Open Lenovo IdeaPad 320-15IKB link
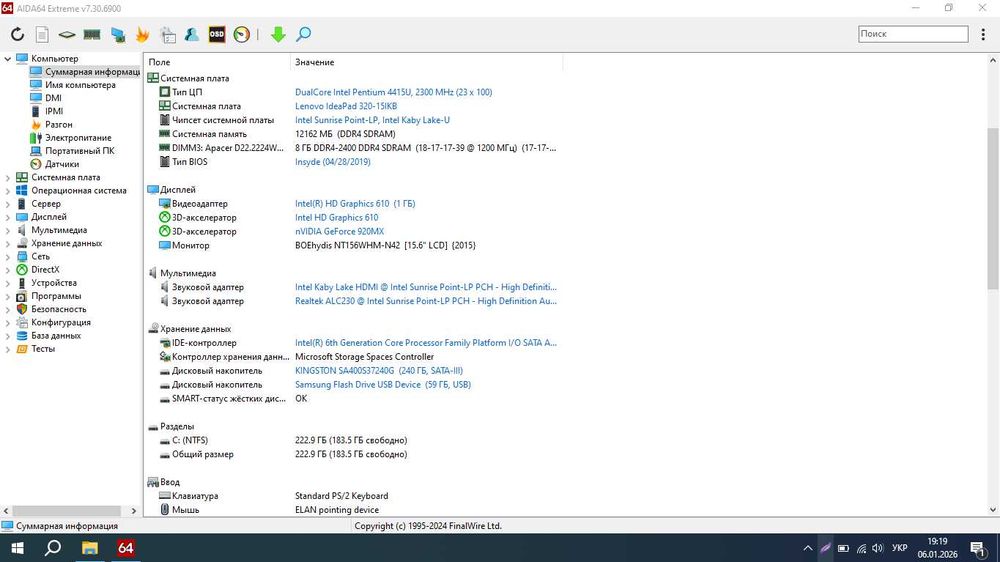Screen dimensions: 1000x562 [x=346, y=106]
